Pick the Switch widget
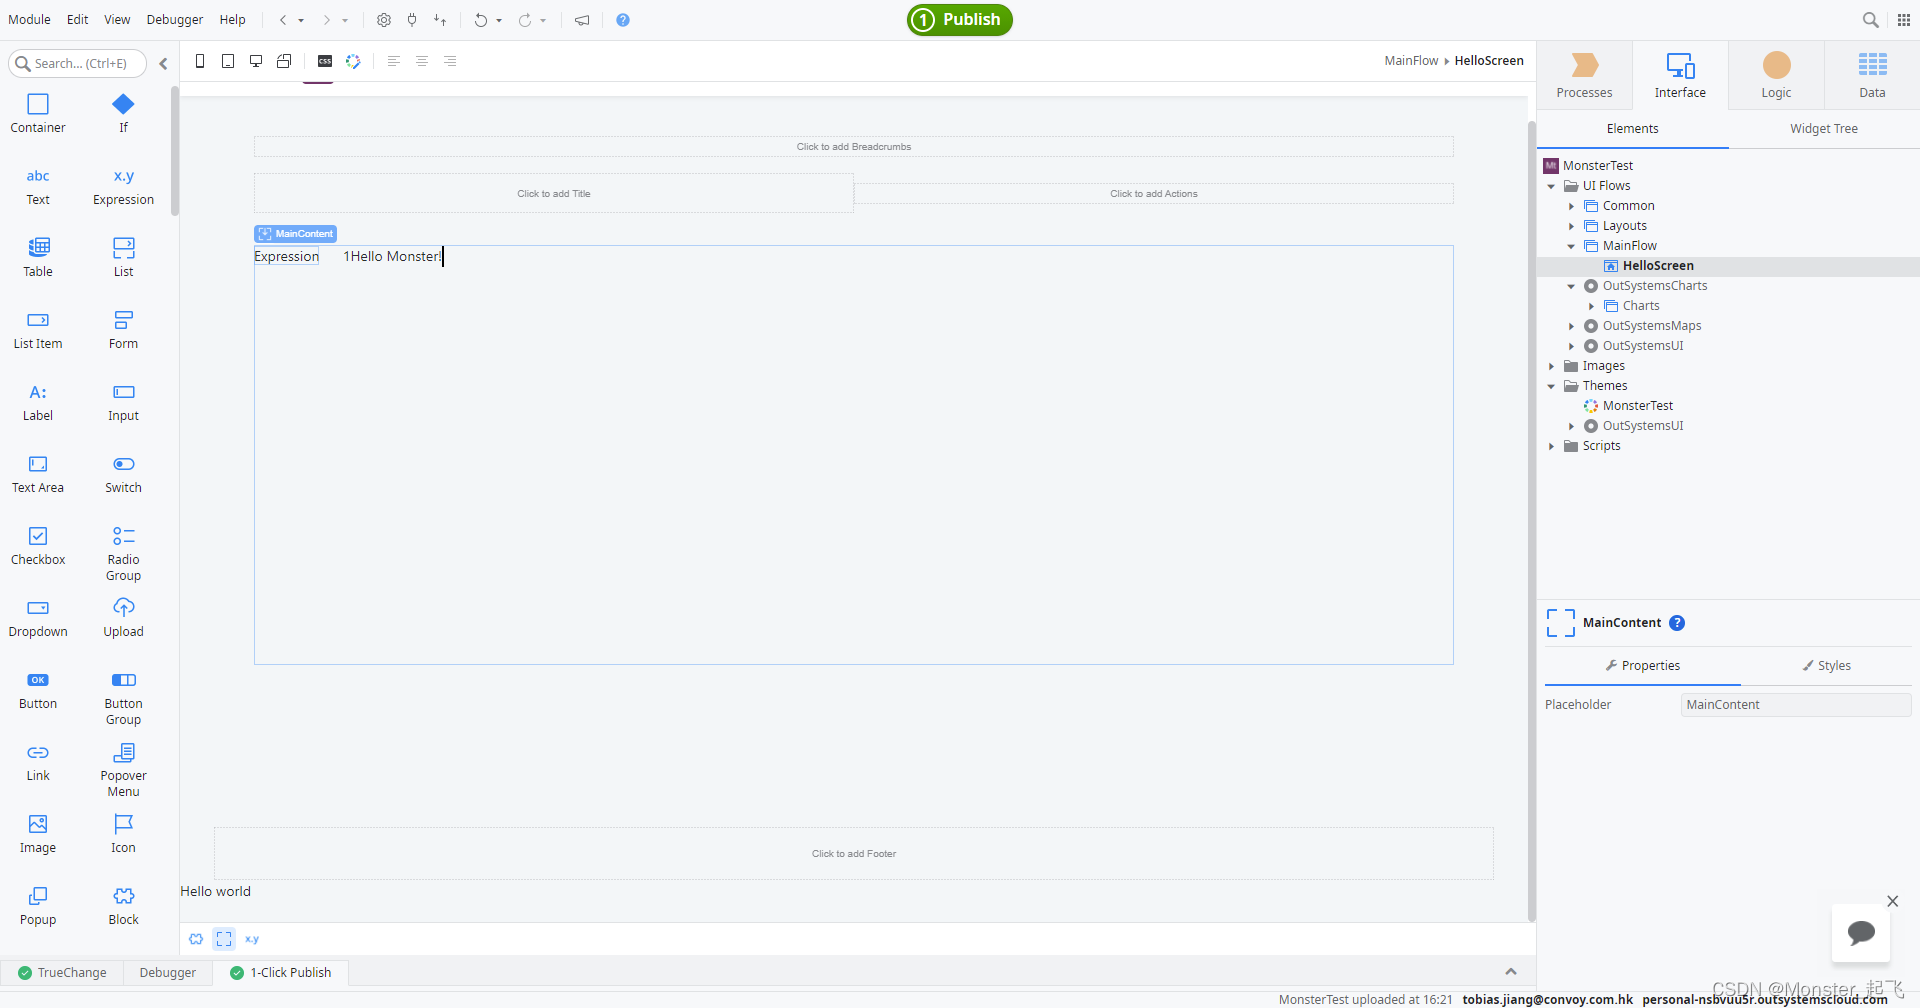The width and height of the screenshot is (1920, 1008). pyautogui.click(x=123, y=473)
